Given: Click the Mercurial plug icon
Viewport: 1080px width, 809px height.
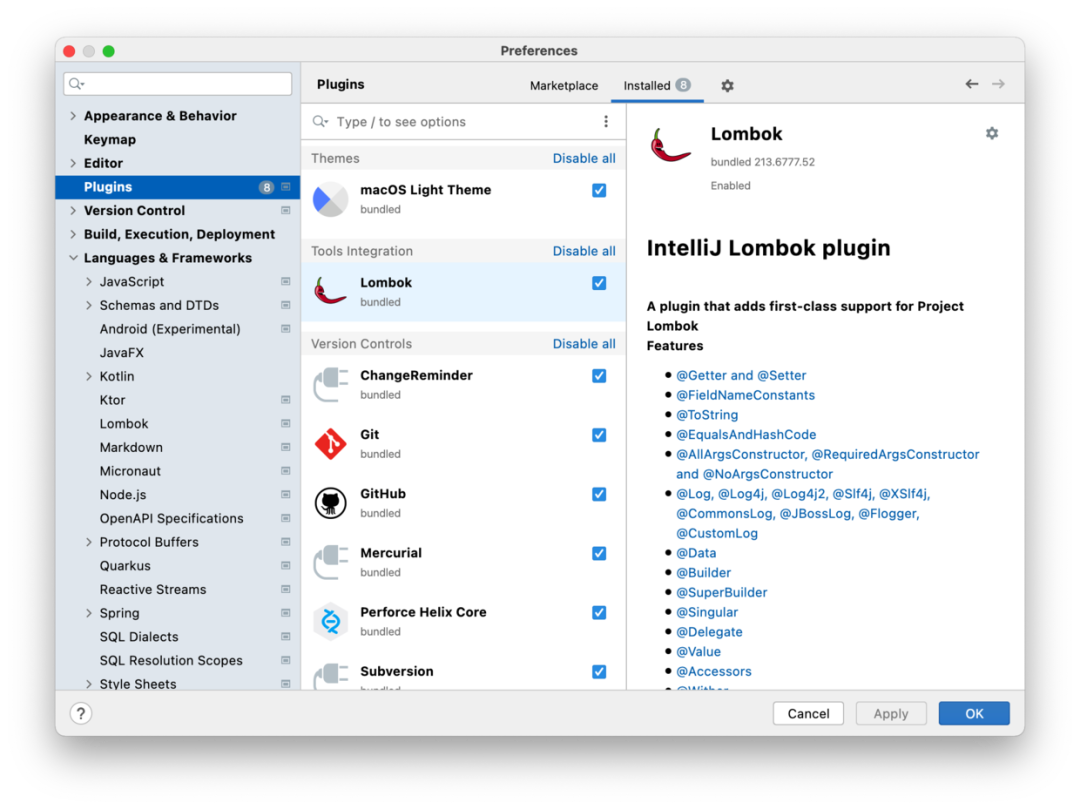Looking at the screenshot, I should click(331, 562).
